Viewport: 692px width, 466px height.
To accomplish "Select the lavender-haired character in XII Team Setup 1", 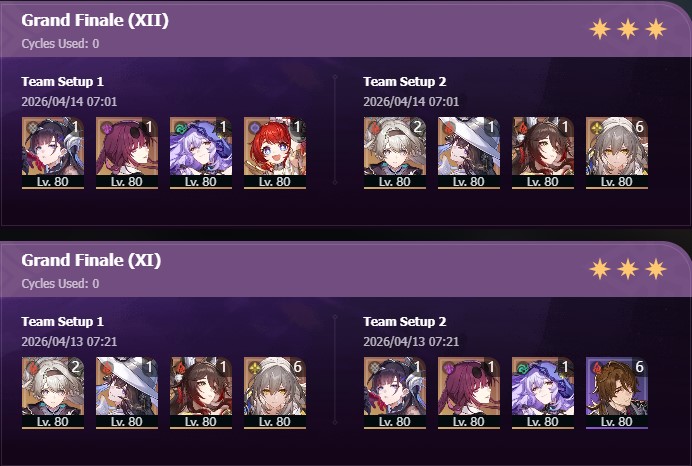I will (201, 153).
